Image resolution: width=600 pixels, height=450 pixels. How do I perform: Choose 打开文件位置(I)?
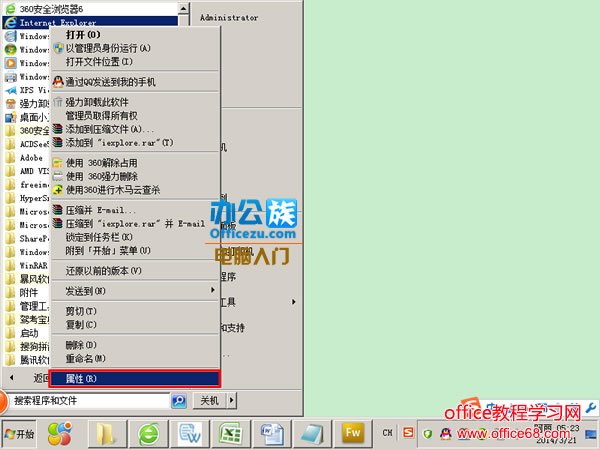pos(135,62)
